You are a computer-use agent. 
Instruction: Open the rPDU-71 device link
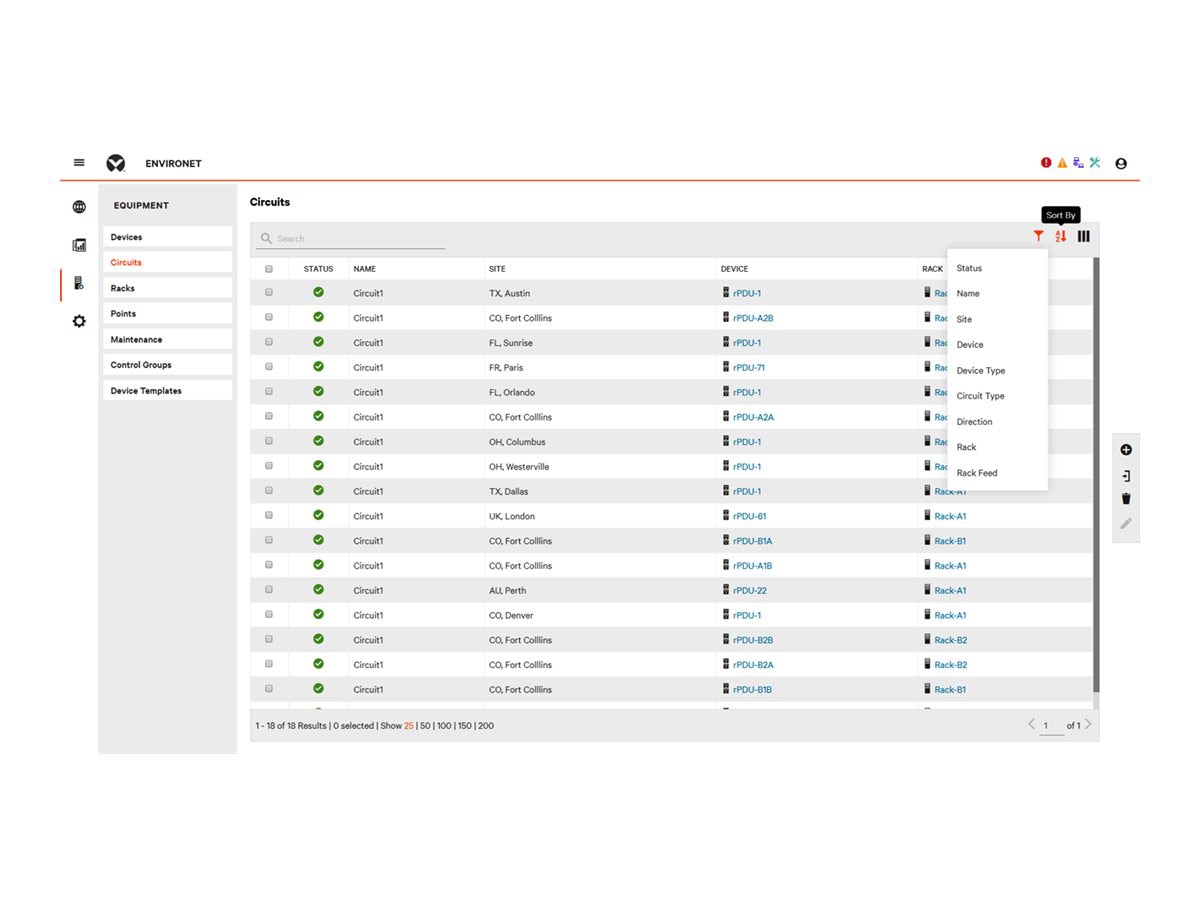[x=750, y=367]
